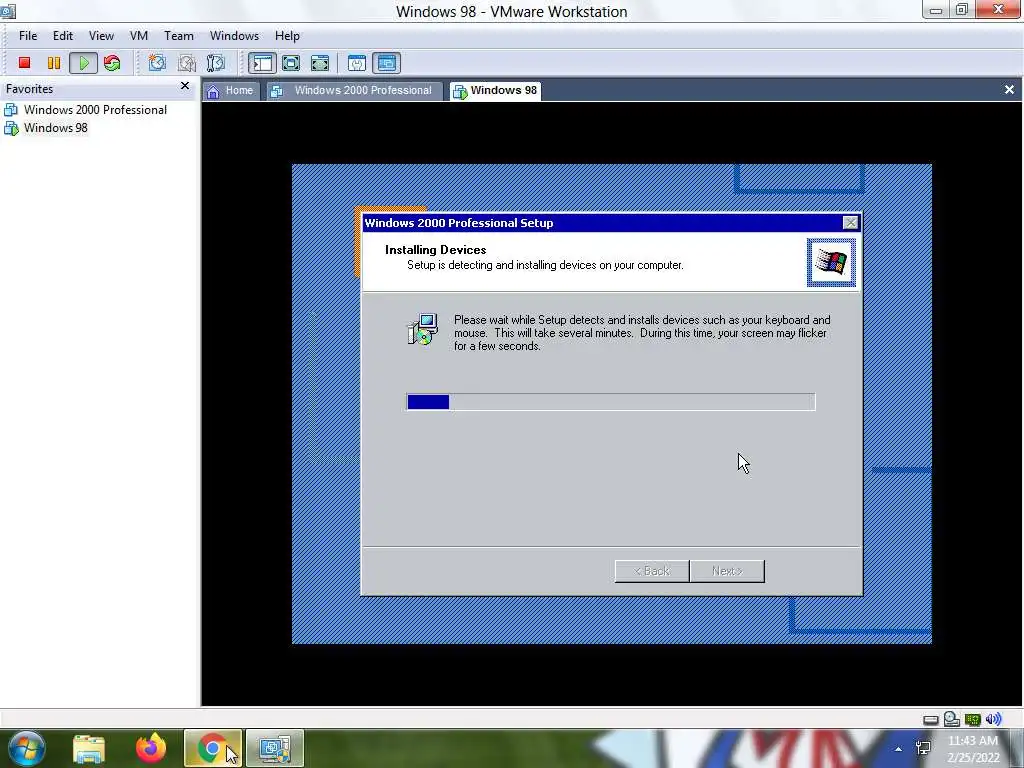Select Windows 98 in Favorites list
This screenshot has height=768, width=1024.
pyautogui.click(x=46, y=128)
